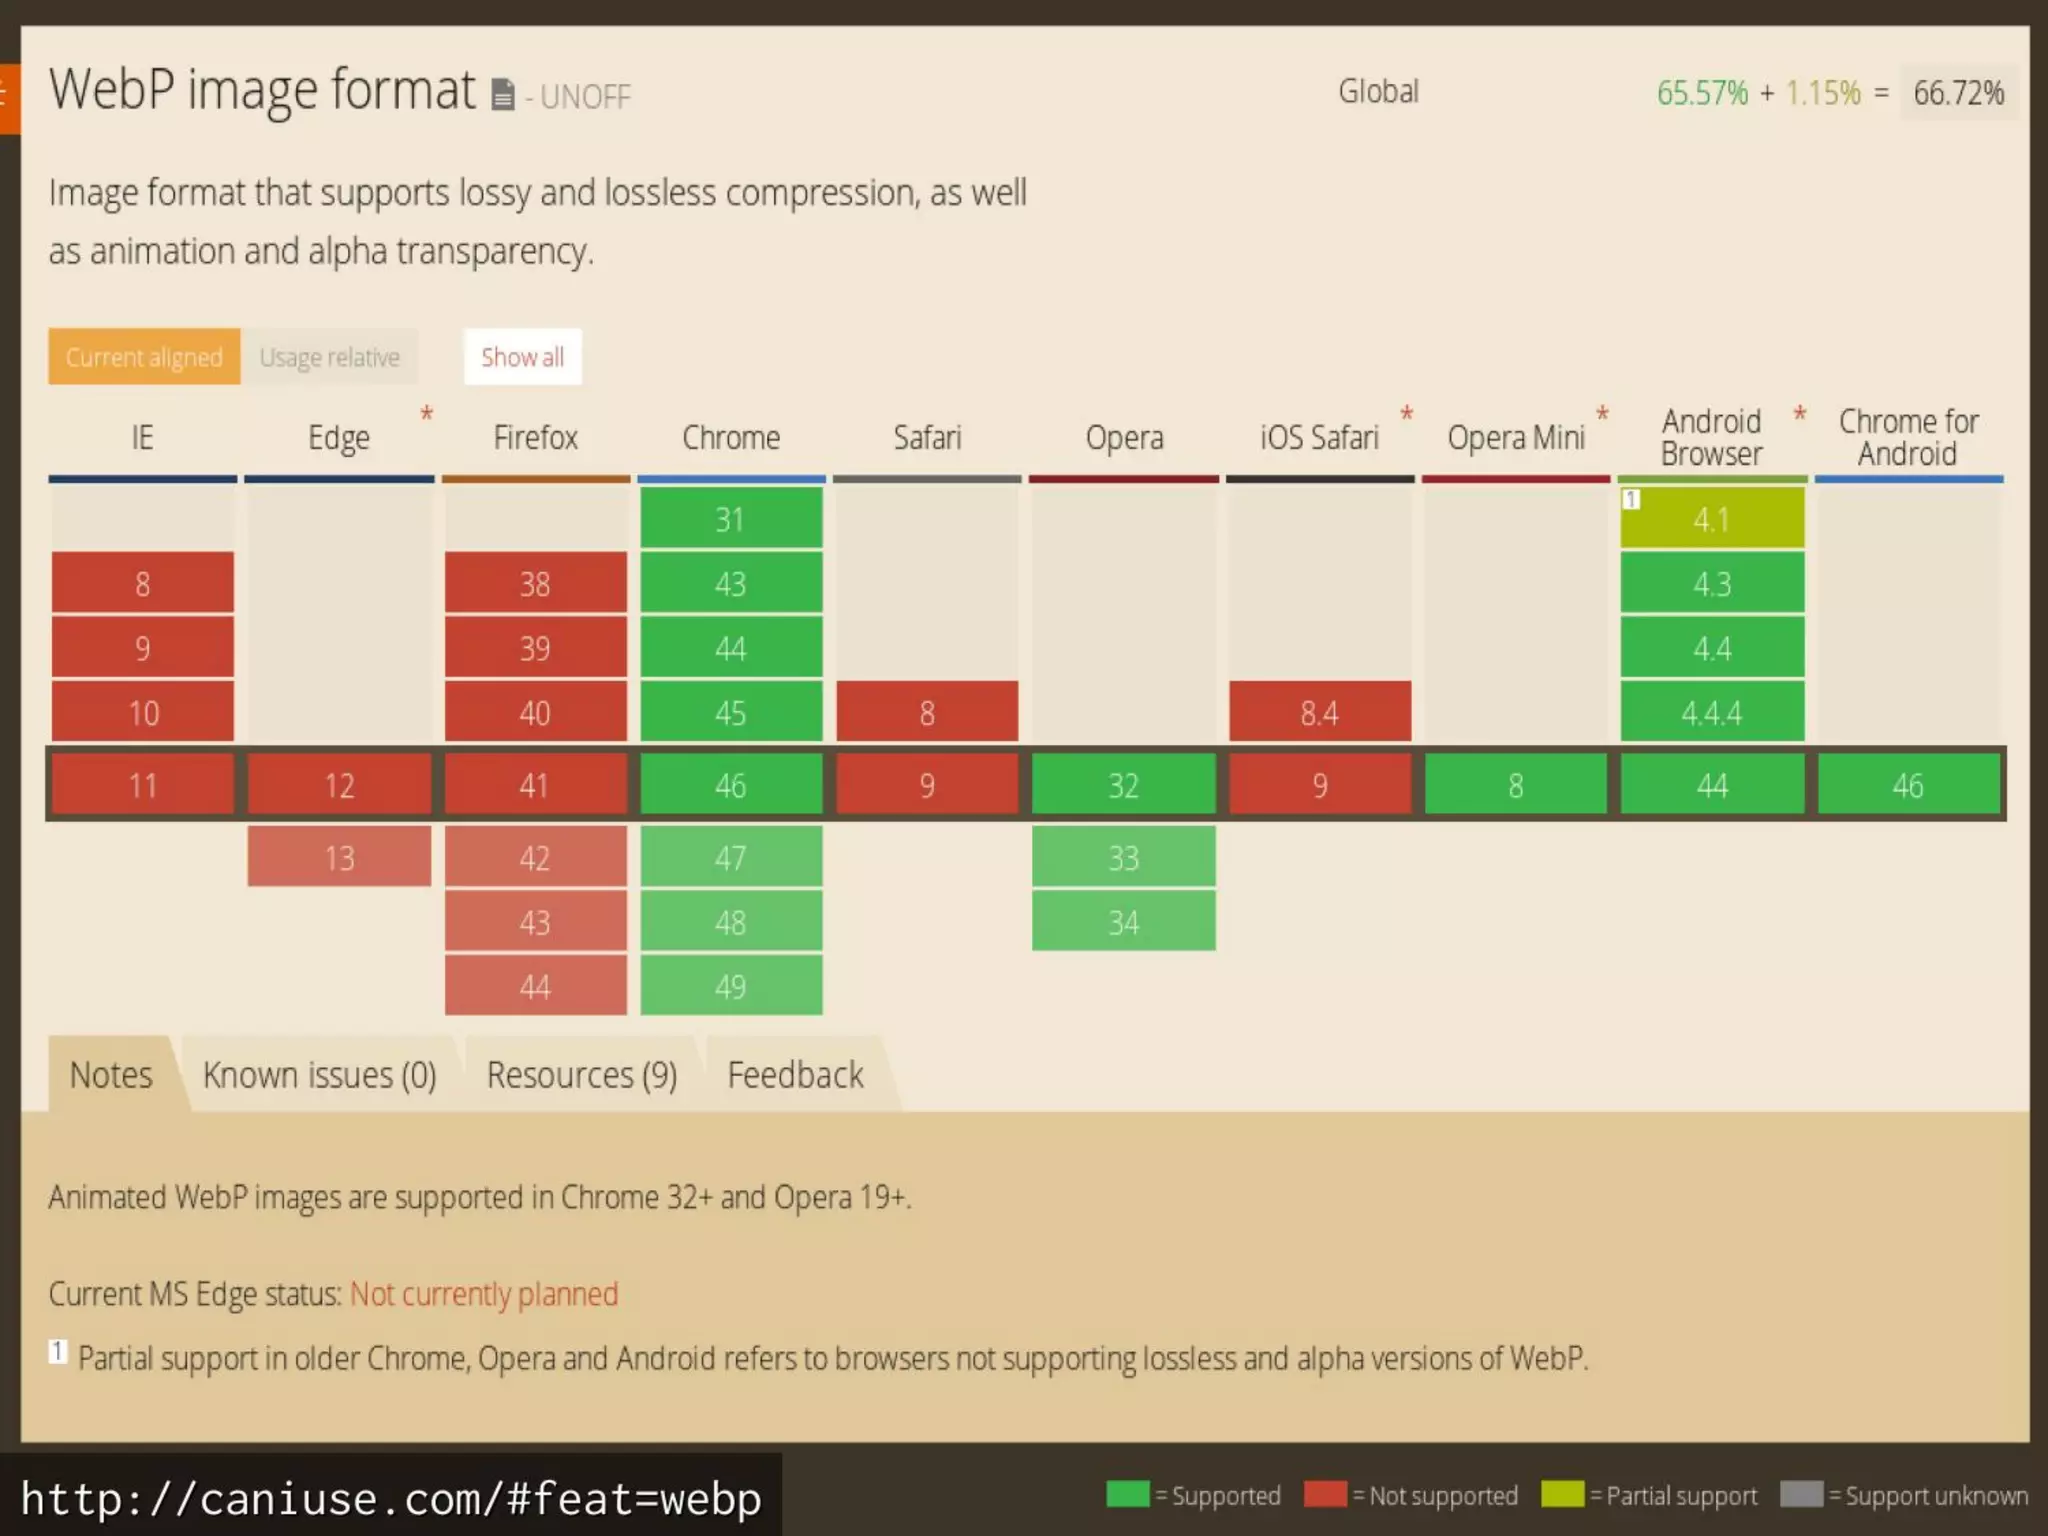The width and height of the screenshot is (2048, 1536).
Task: Click the asterisk beside Opera Mini
Action: (x=1602, y=414)
